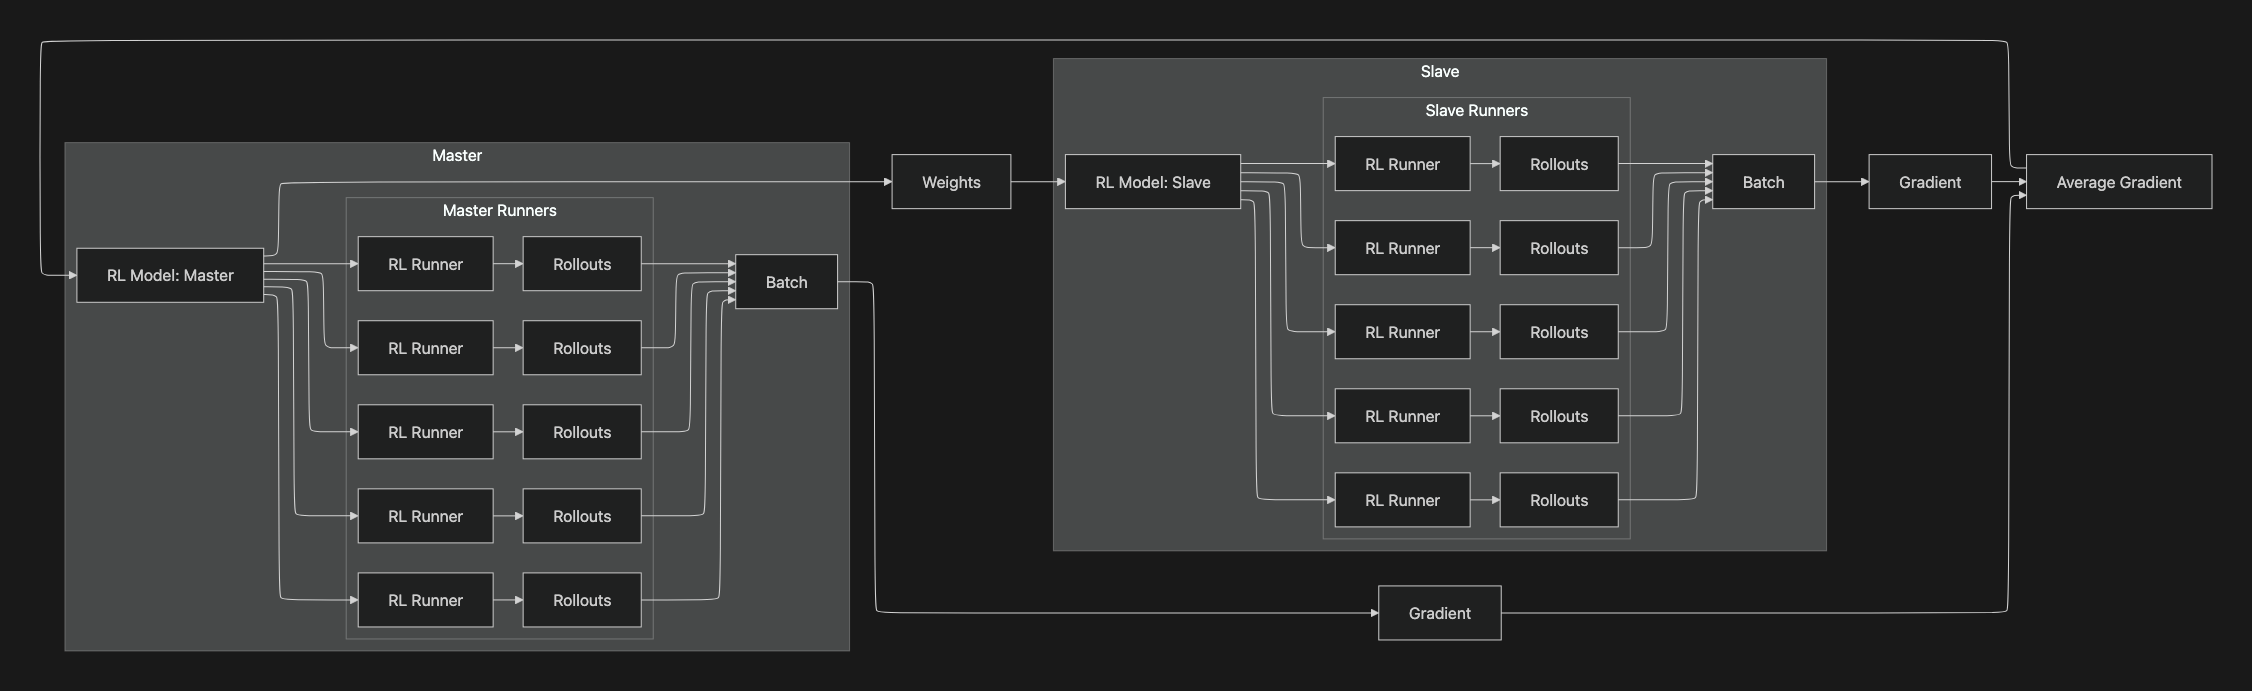
Task: Click the Batch node inside Master group
Action: coord(786,282)
